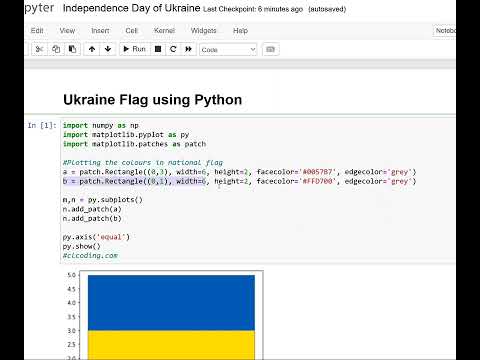
Task: Select cell via the In [1] prompt
Action: (x=42, y=125)
